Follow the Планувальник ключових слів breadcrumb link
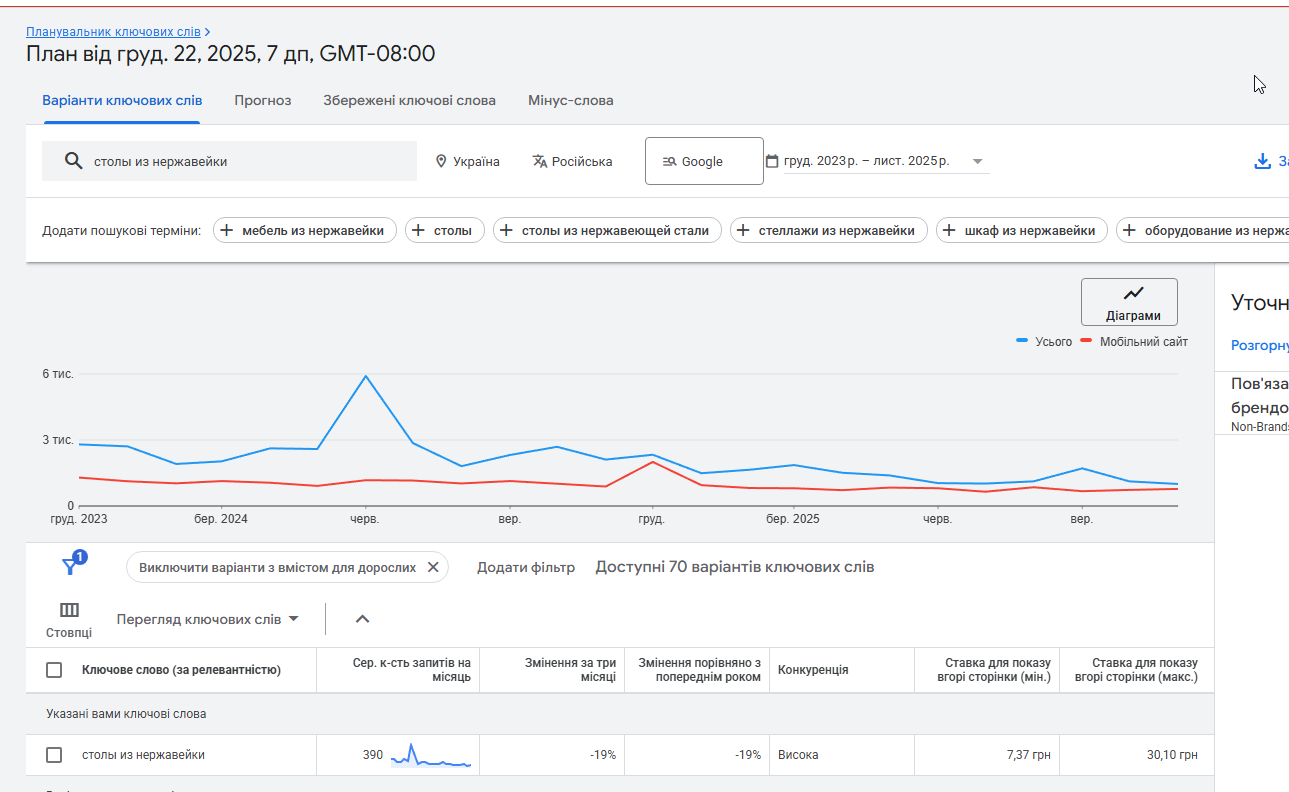Screen dimensions: 1289x792 113,32
